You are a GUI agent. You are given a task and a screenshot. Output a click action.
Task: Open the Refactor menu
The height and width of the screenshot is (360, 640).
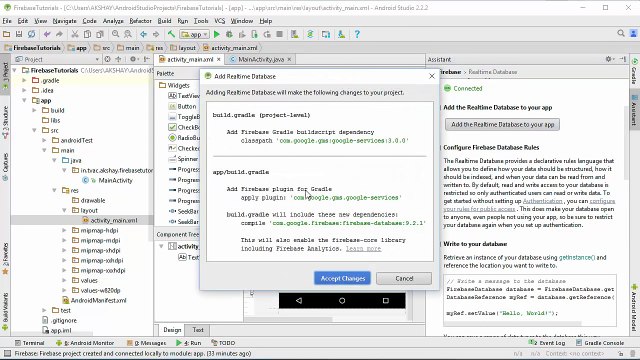click(x=140, y=21)
